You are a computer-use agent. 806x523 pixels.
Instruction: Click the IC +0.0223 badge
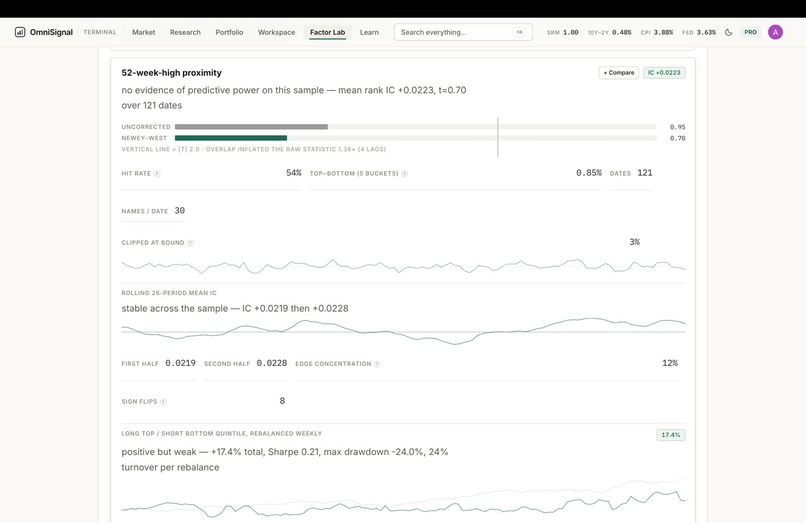point(664,73)
